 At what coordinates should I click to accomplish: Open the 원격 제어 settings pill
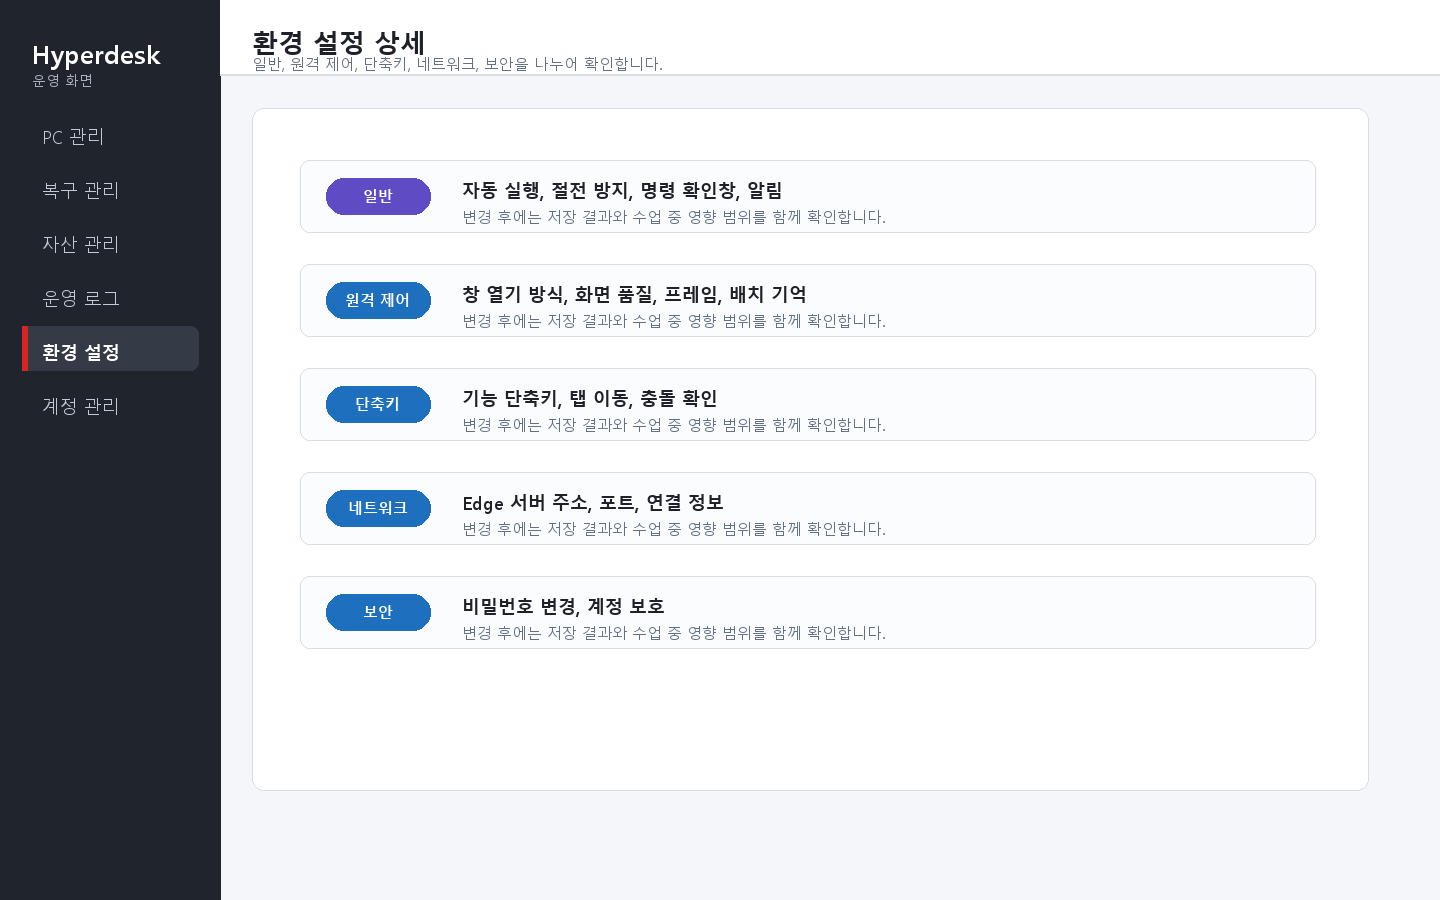(x=378, y=300)
